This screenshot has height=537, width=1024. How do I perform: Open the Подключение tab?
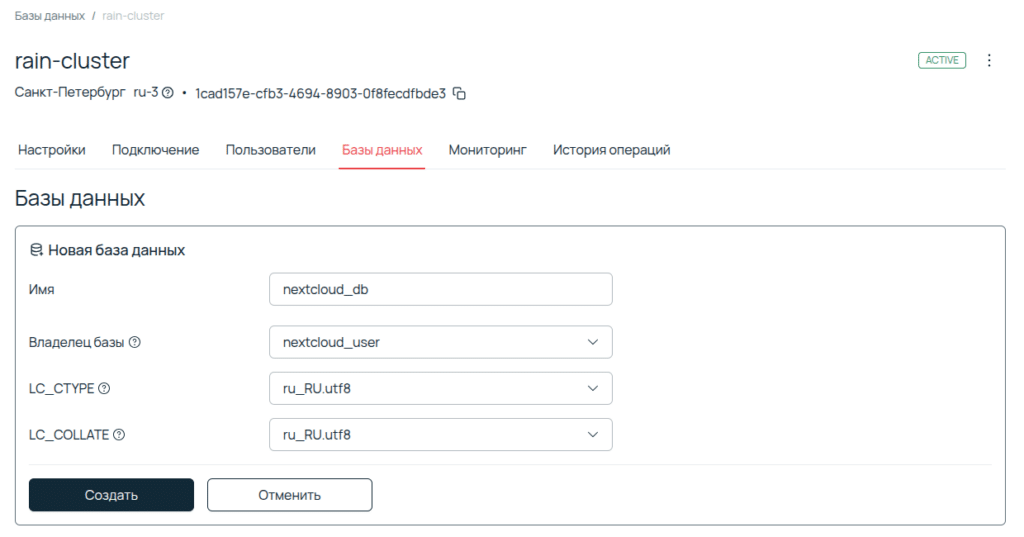(x=155, y=150)
